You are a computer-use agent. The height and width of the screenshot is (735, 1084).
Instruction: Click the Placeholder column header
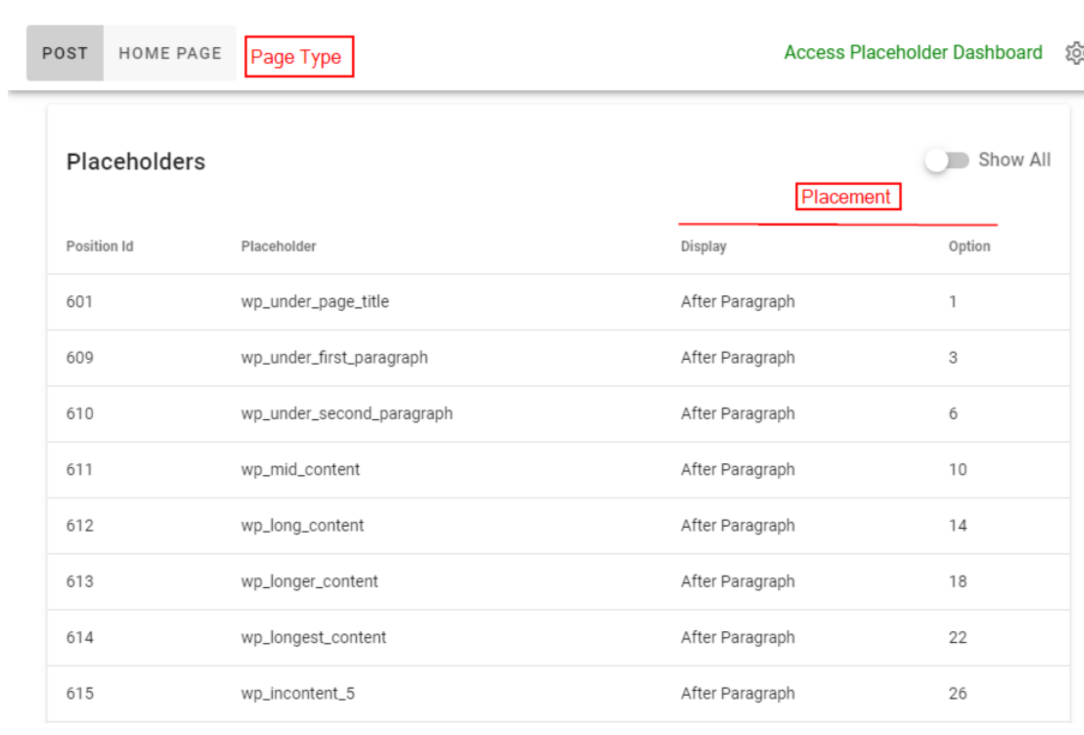278,246
